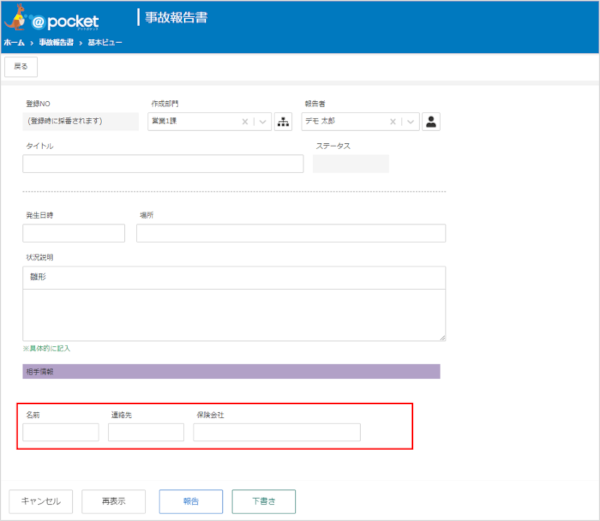Clear the 報告者 selection with X
This screenshot has width=600, height=521.
(393, 122)
